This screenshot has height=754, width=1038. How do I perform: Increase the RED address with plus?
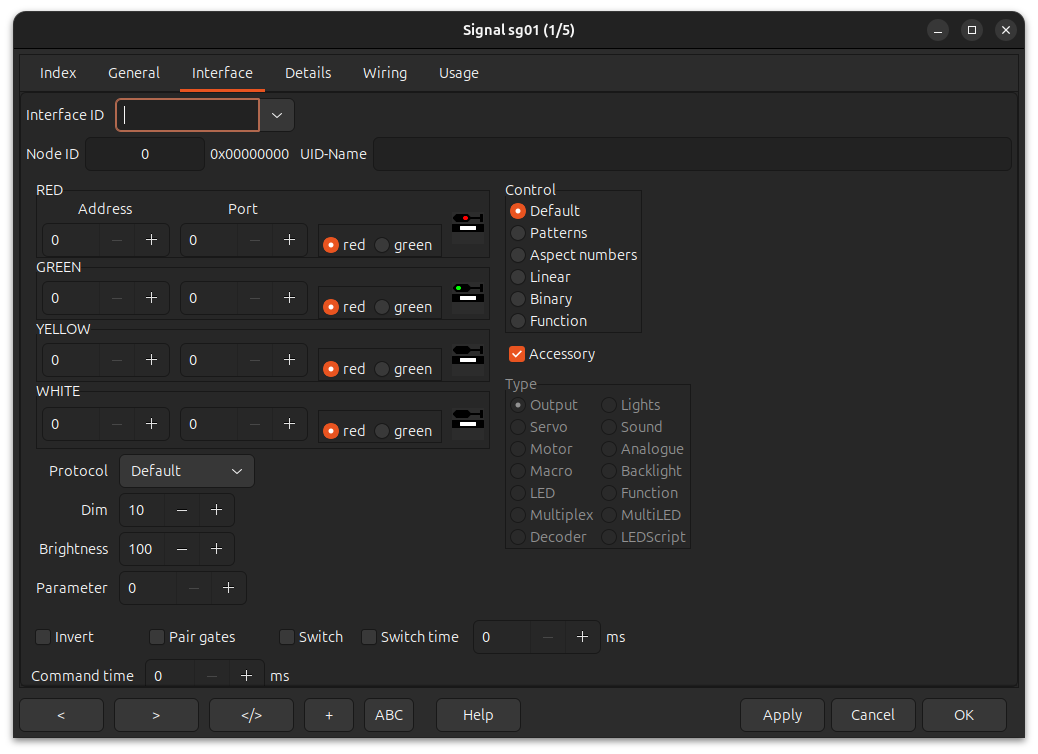(152, 240)
